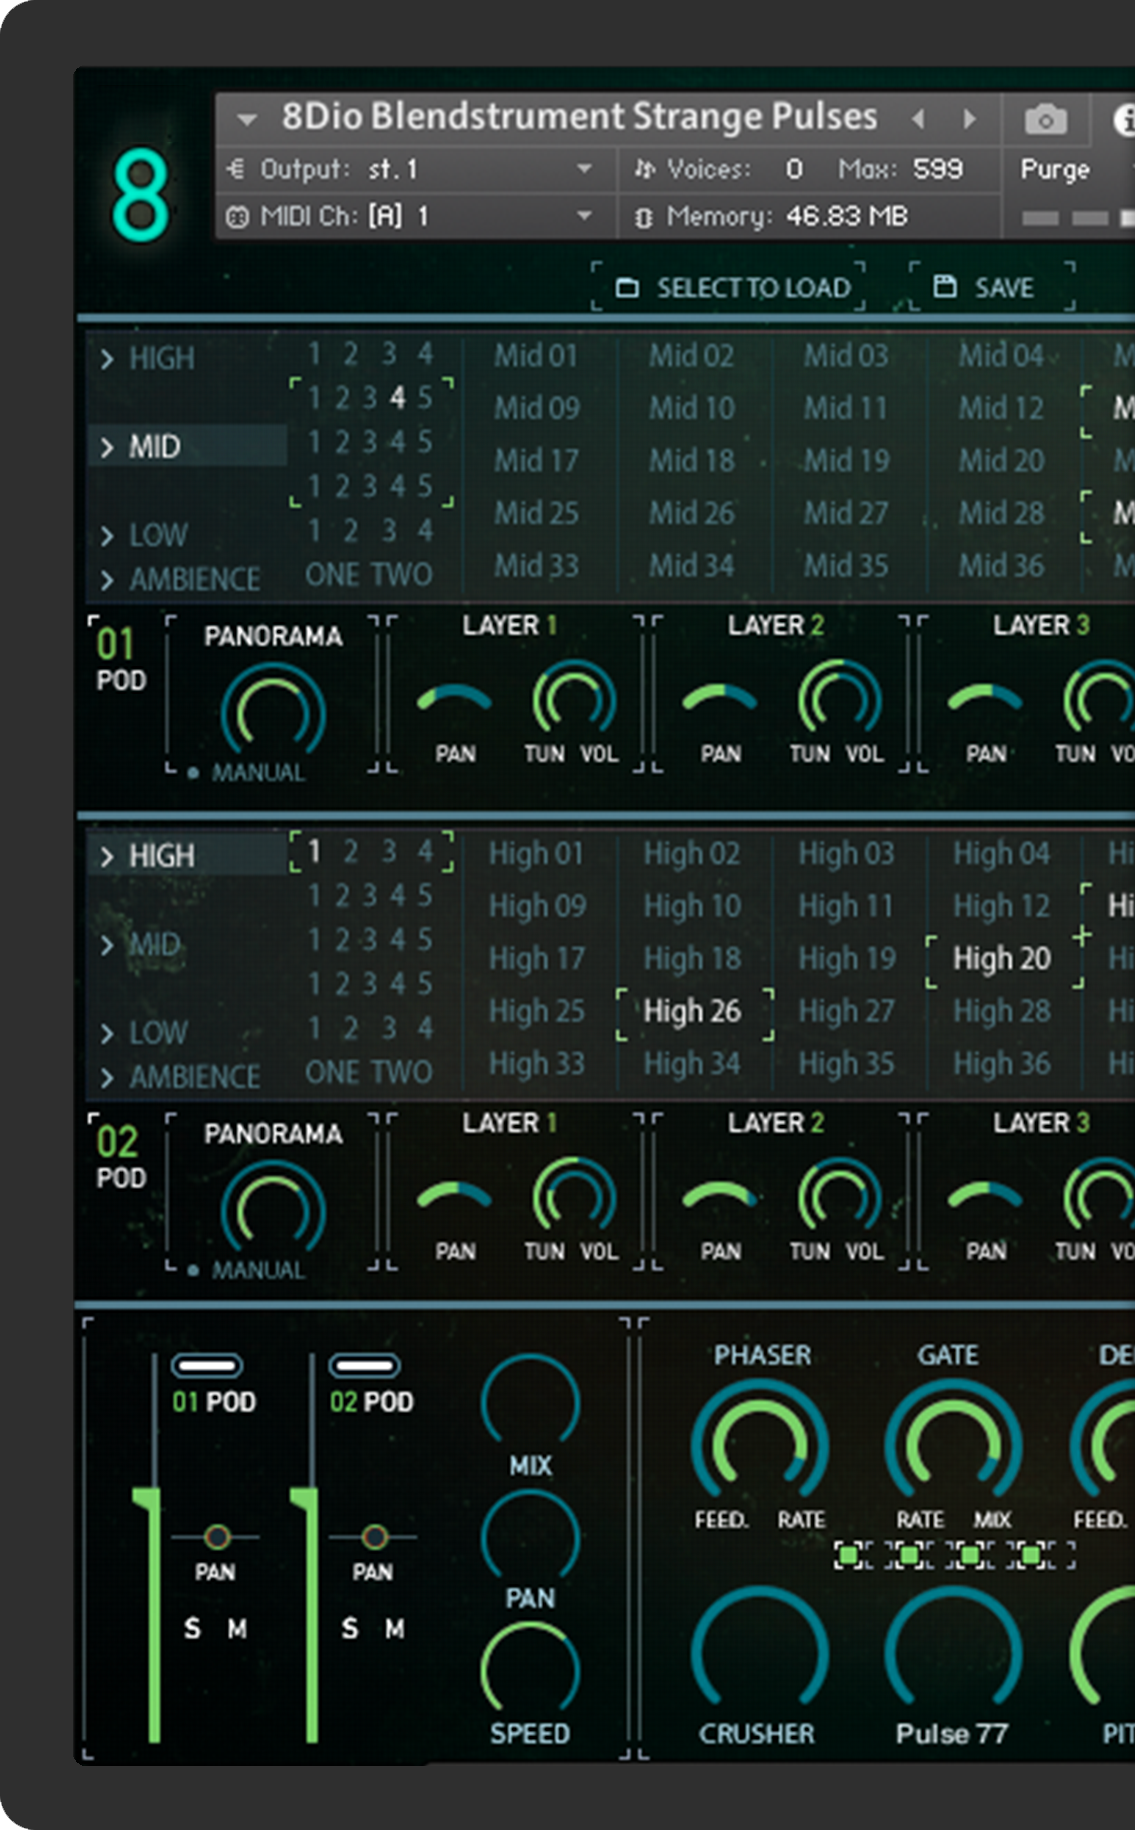
Task: Mute the 01 POD channel
Action: point(237,1629)
